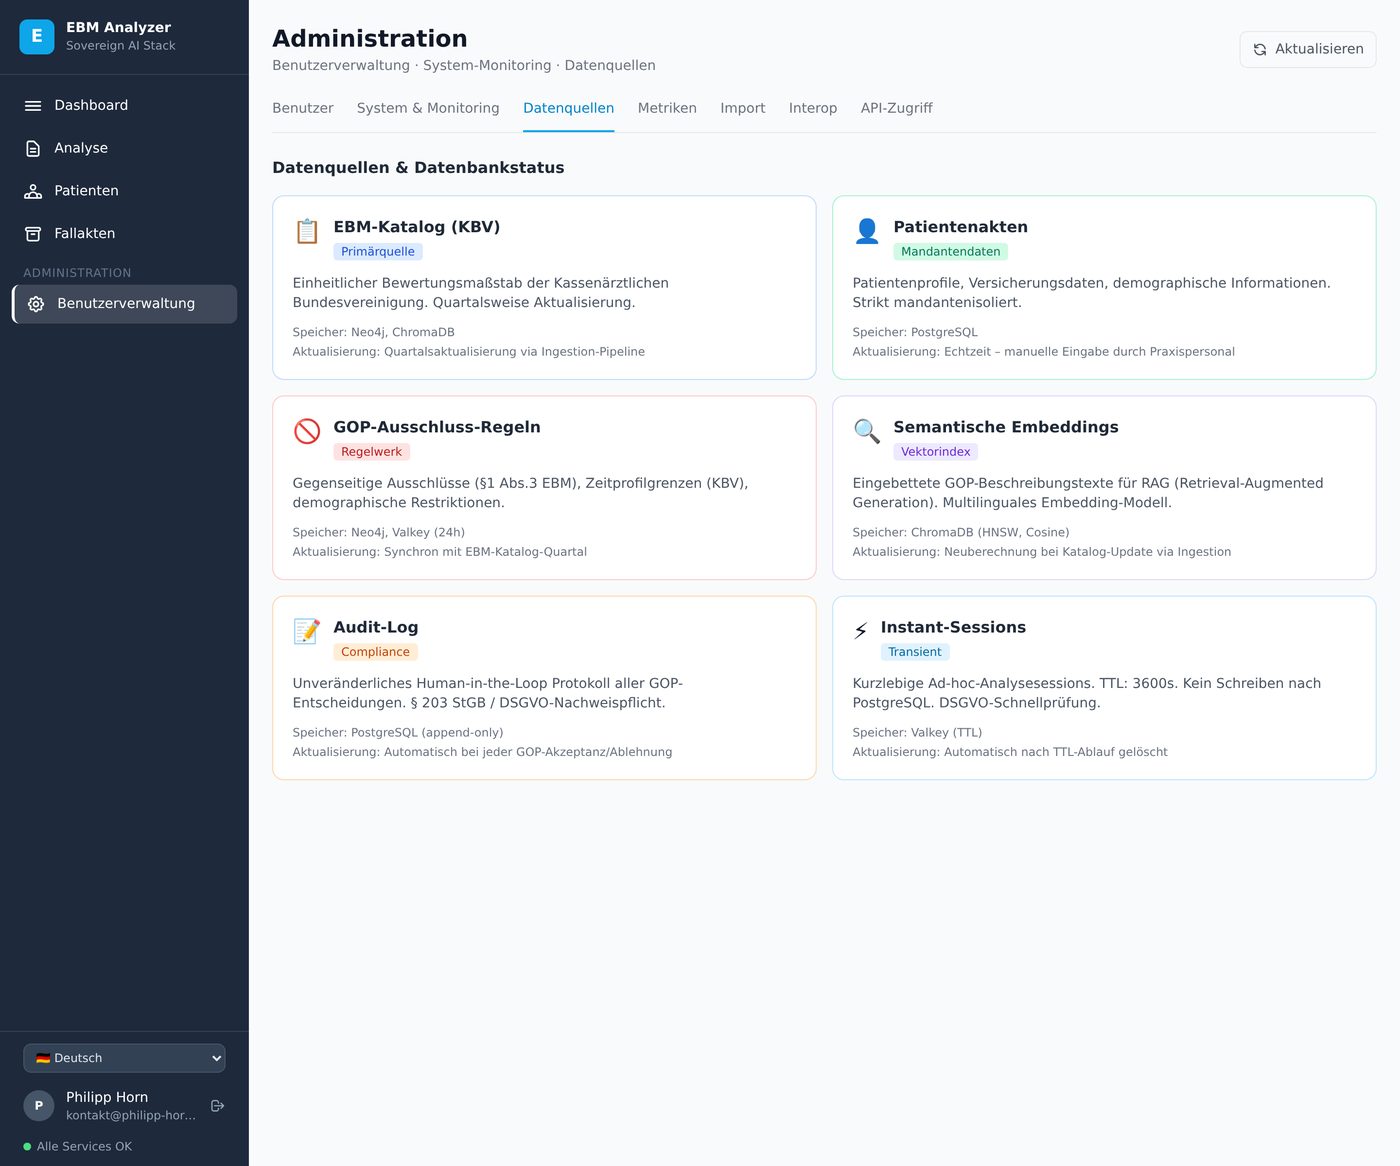Image resolution: width=1400 pixels, height=1166 pixels.
Task: Click 'Speicher: PostgreSQL (append-only)' text
Action: (x=398, y=733)
